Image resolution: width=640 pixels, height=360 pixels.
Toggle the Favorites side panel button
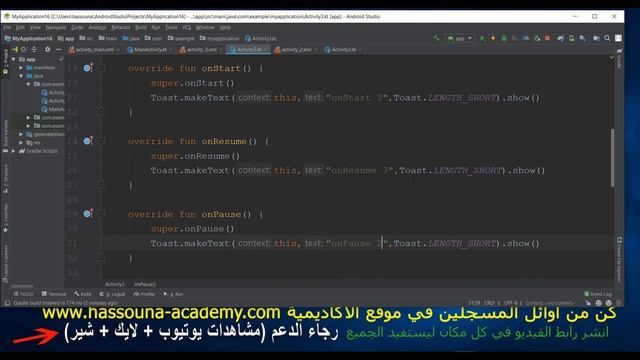[6, 218]
